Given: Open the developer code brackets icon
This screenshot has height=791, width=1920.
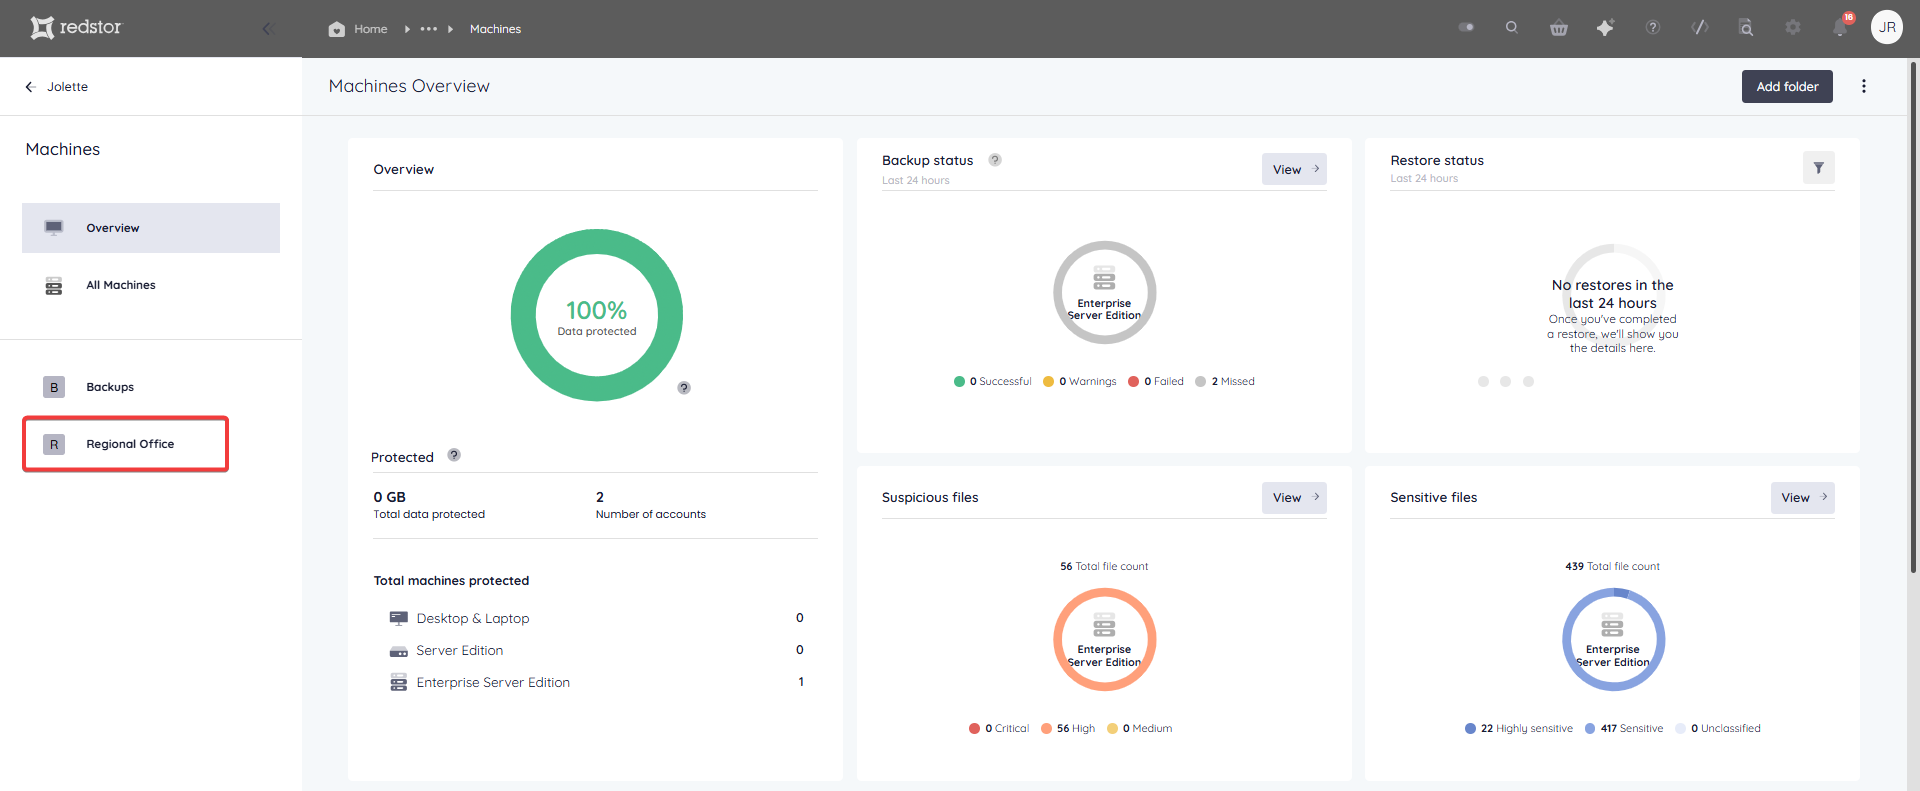Looking at the screenshot, I should [x=1700, y=28].
